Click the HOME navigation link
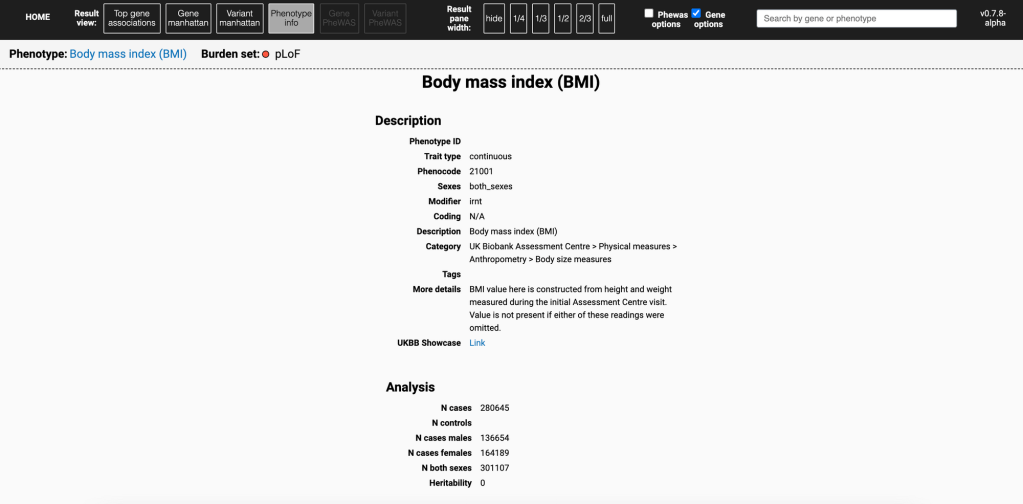The width and height of the screenshot is (1023, 504). (x=37, y=18)
